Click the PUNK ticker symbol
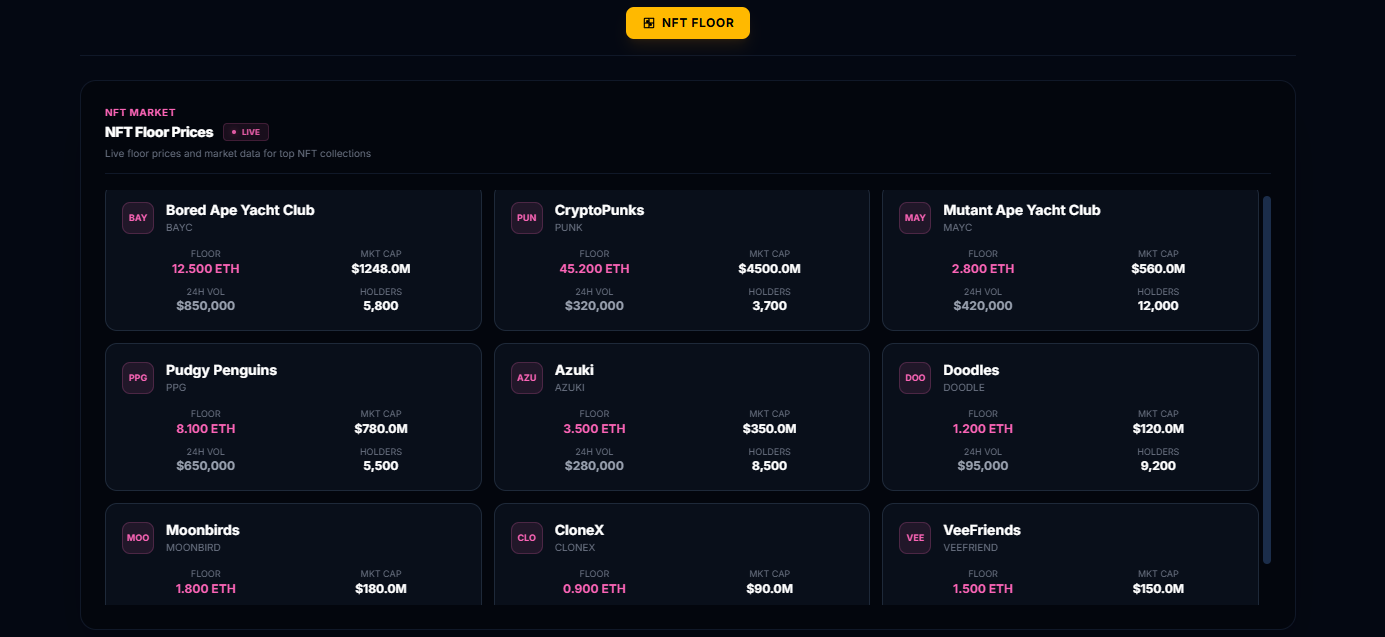 coord(569,228)
